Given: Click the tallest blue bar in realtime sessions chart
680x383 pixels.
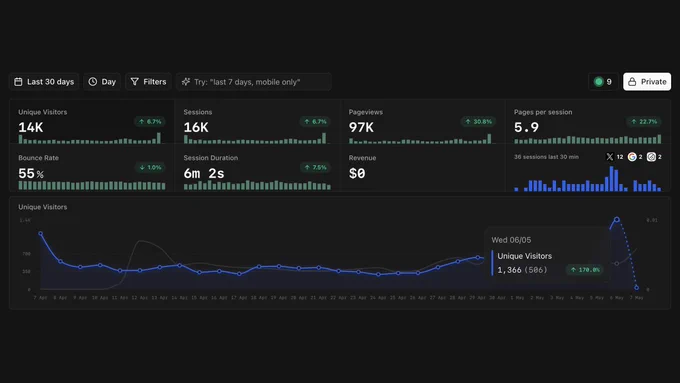Looking at the screenshot, I should (x=611, y=179).
